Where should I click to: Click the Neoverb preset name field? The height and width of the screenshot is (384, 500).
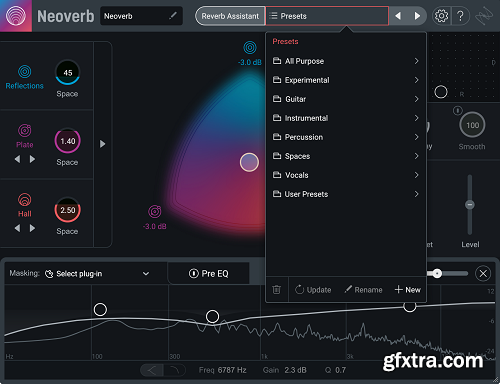[x=141, y=16]
